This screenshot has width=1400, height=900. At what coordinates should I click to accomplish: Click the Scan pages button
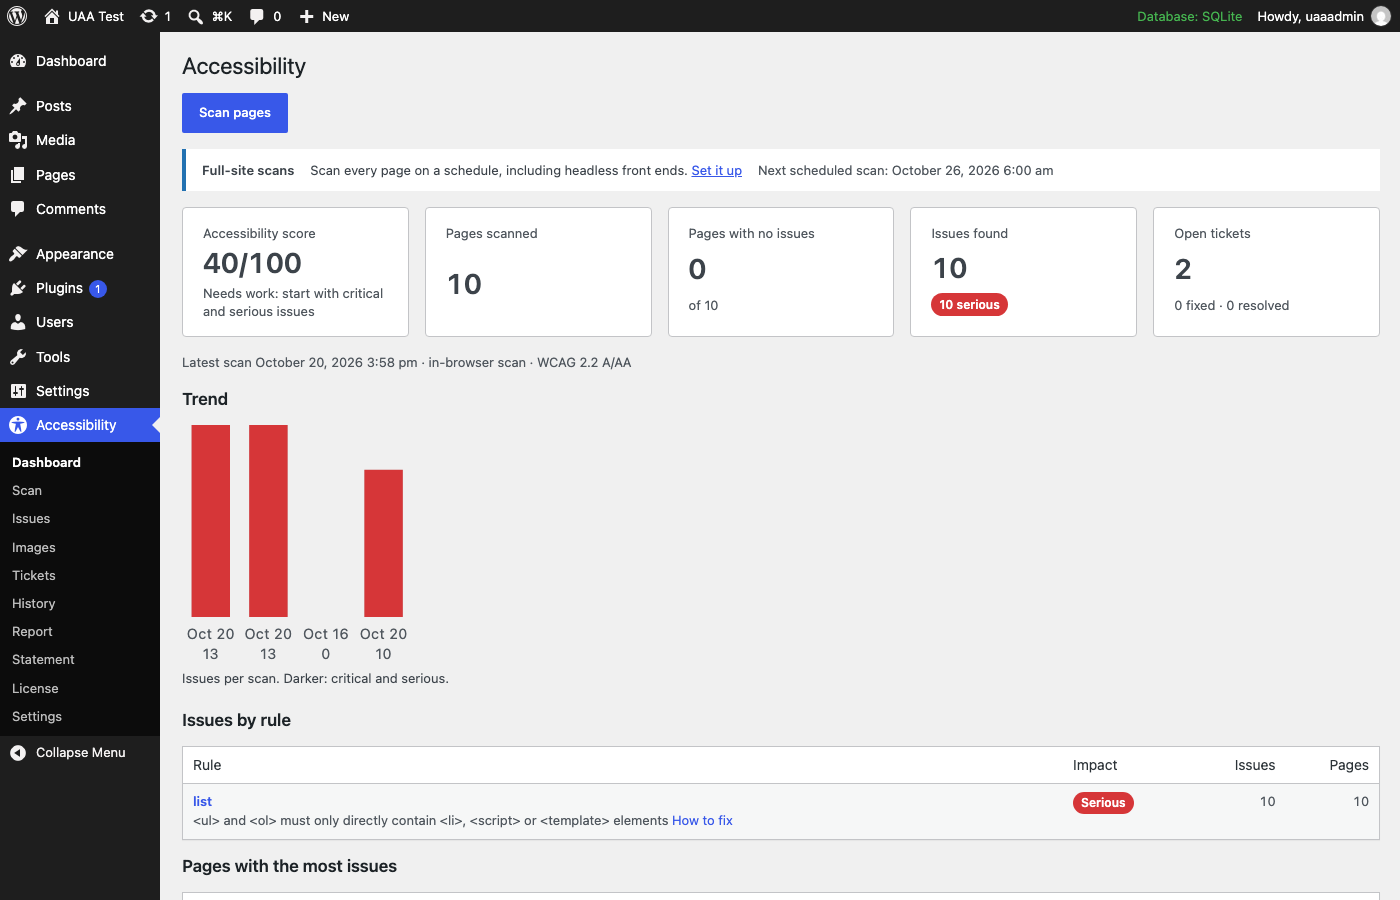coord(235,113)
